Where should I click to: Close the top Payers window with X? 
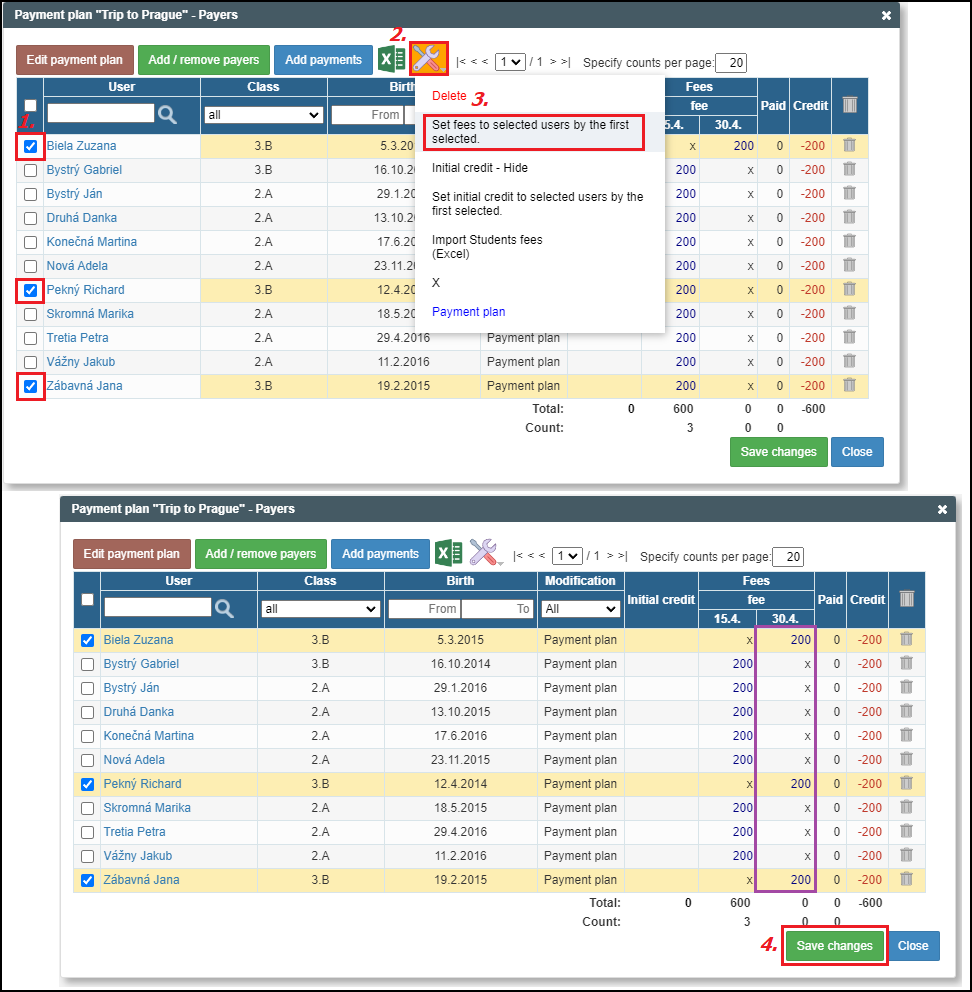tap(886, 15)
